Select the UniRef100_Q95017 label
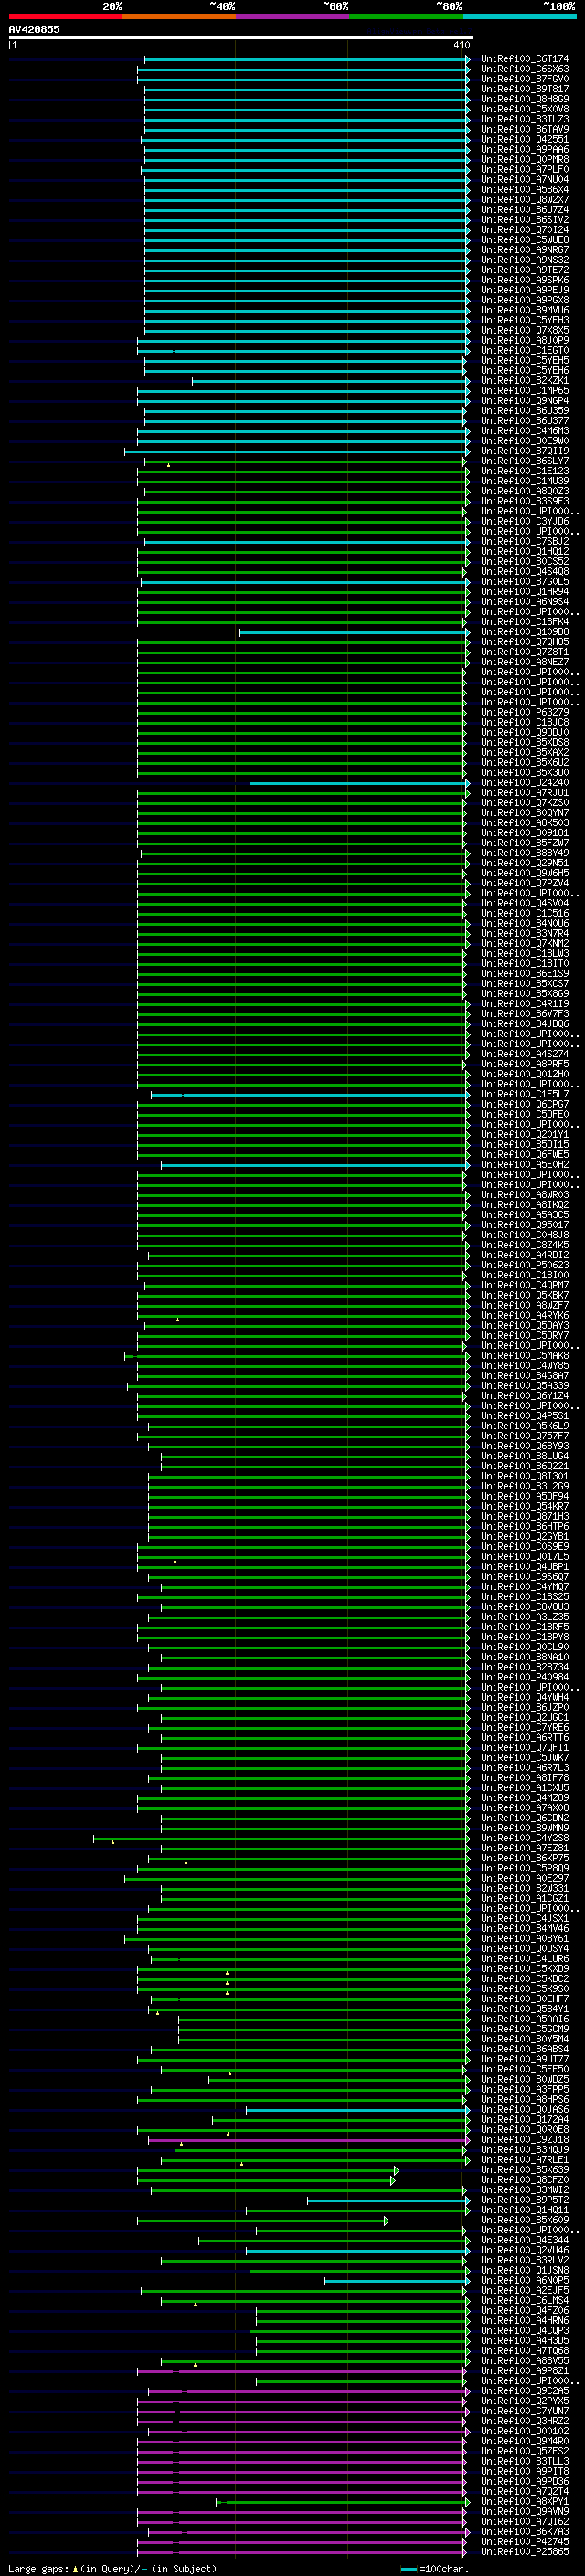This screenshot has height=2576, width=585. pyautogui.click(x=524, y=1225)
